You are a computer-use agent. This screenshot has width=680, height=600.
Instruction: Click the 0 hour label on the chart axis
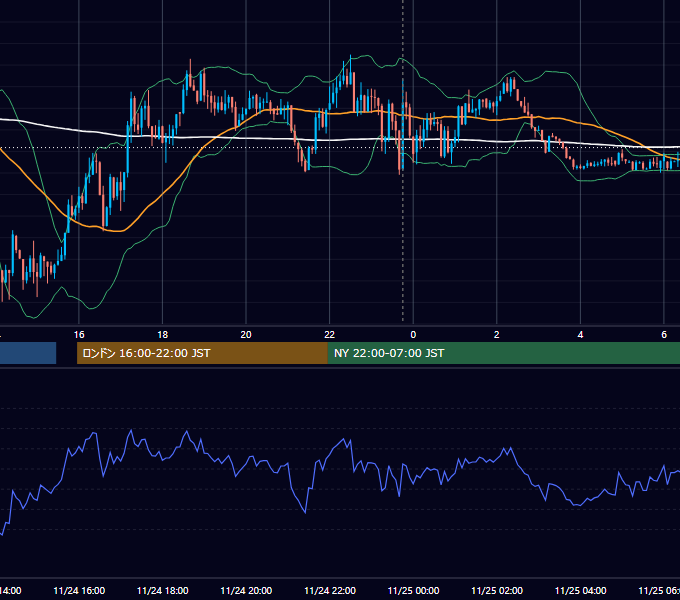point(413,334)
